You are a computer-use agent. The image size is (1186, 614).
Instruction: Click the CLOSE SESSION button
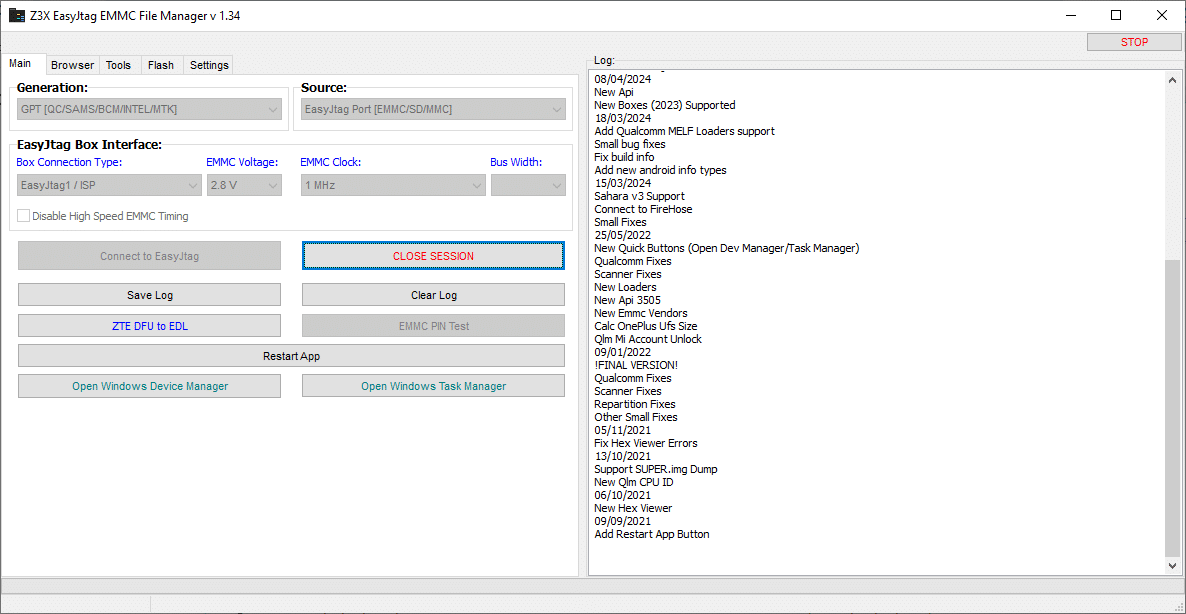(433, 256)
